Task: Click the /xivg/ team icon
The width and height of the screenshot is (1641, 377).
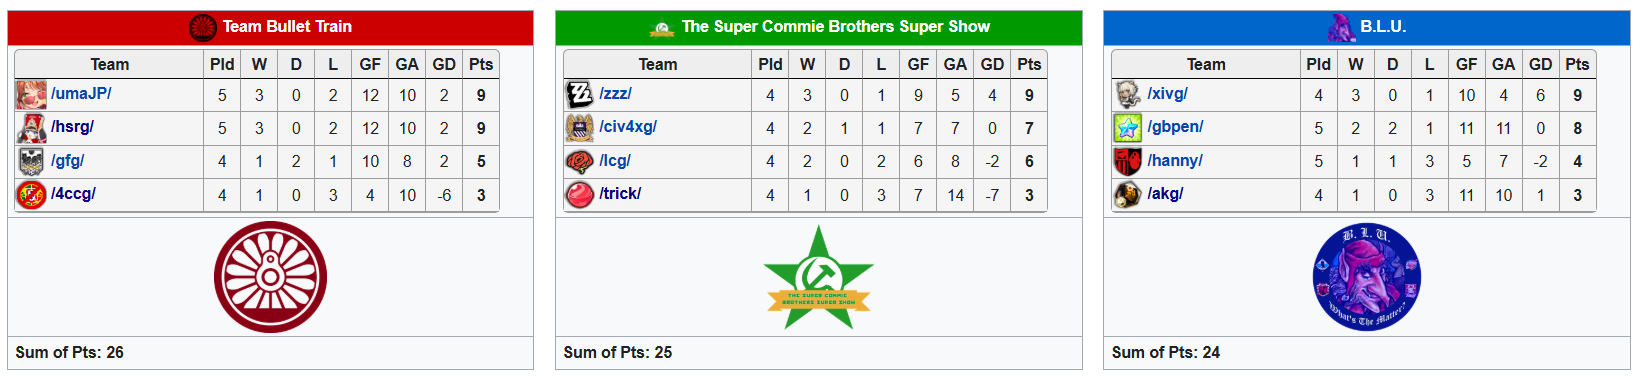Action: 1128,95
